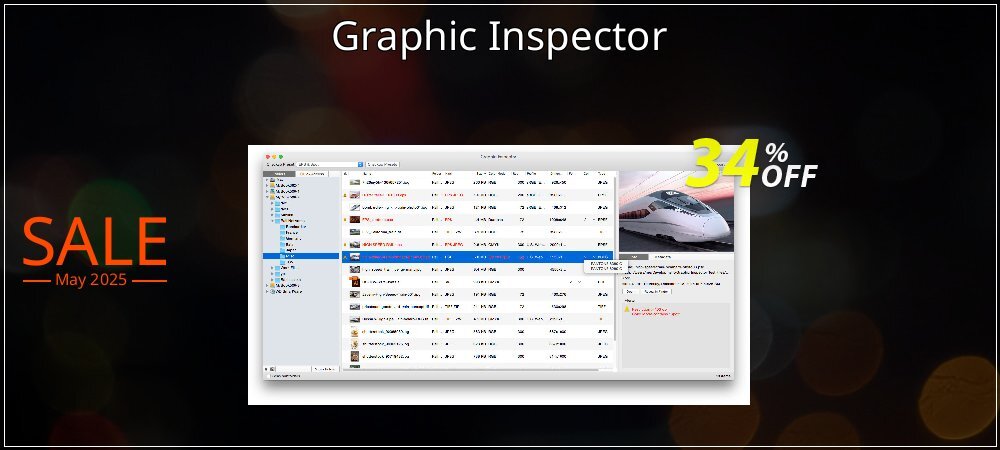1000x450 pixels.
Task: Open the inactive tab below the train preview
Action: click(x=663, y=257)
